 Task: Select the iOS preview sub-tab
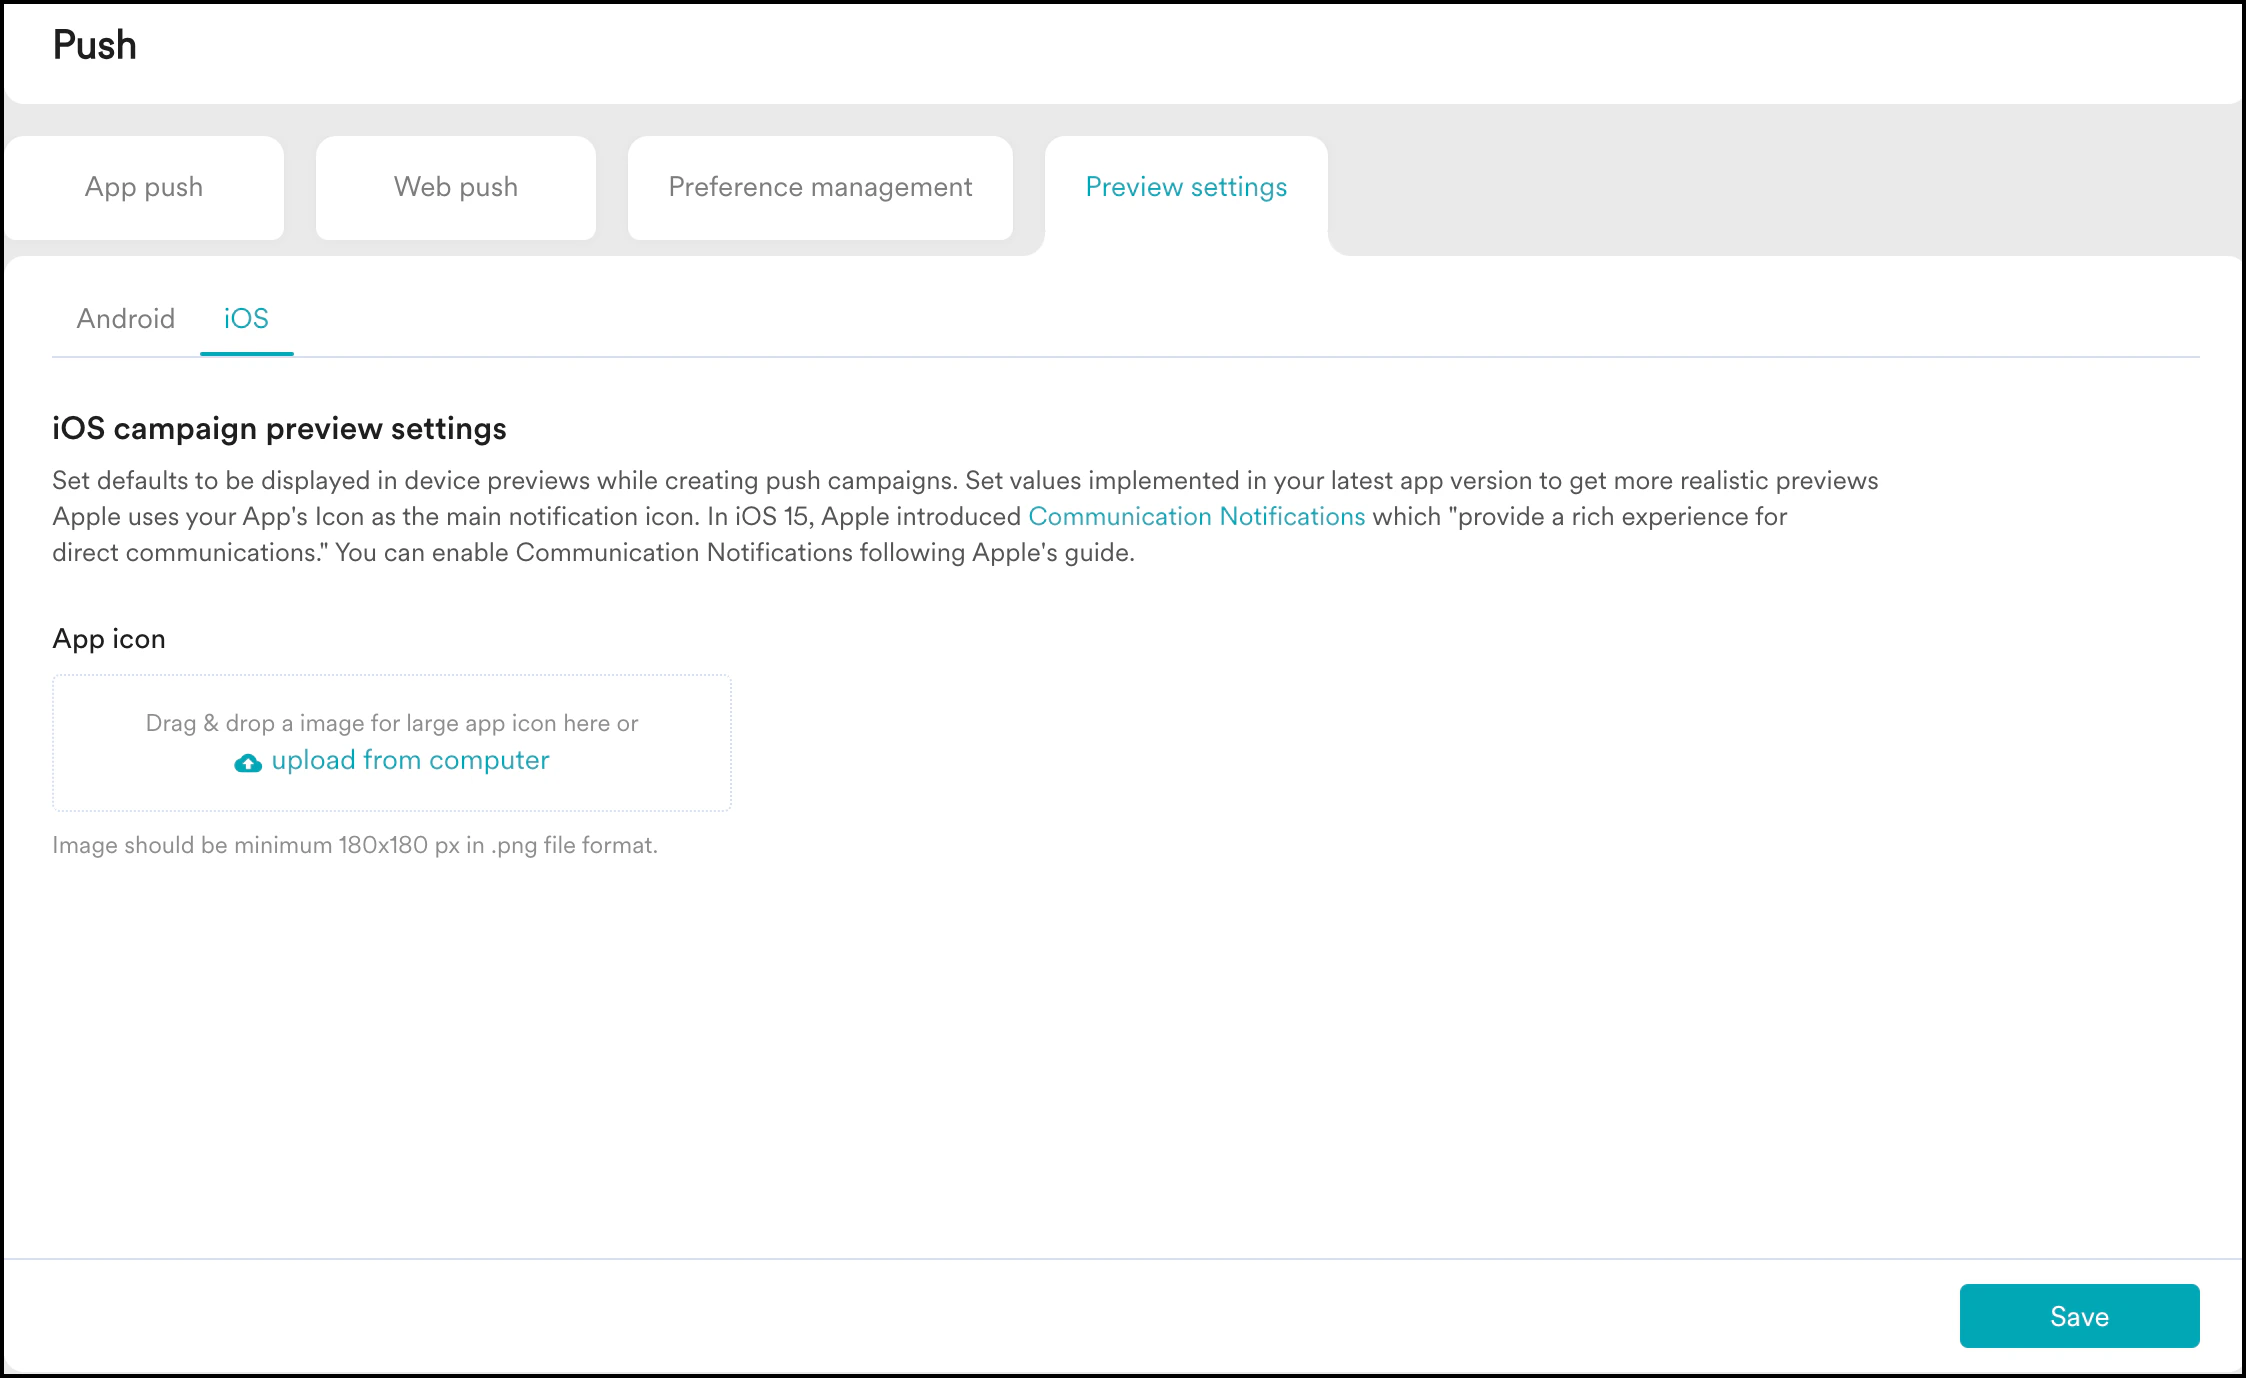[246, 319]
